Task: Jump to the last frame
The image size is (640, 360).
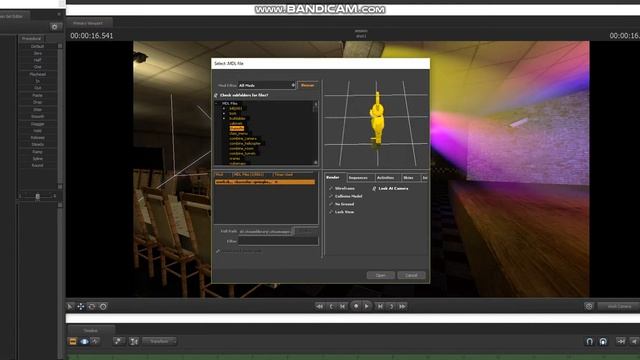Action: pos(402,306)
